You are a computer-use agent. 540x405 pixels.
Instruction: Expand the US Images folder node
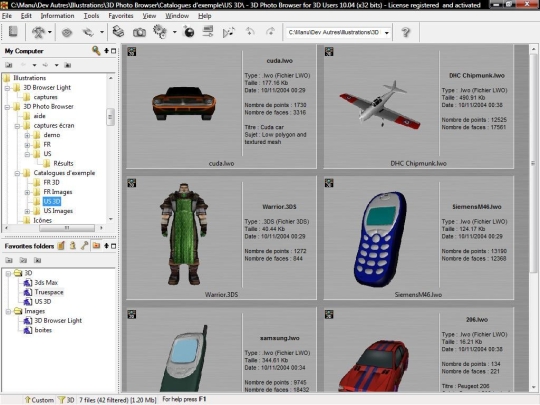tap(27, 211)
